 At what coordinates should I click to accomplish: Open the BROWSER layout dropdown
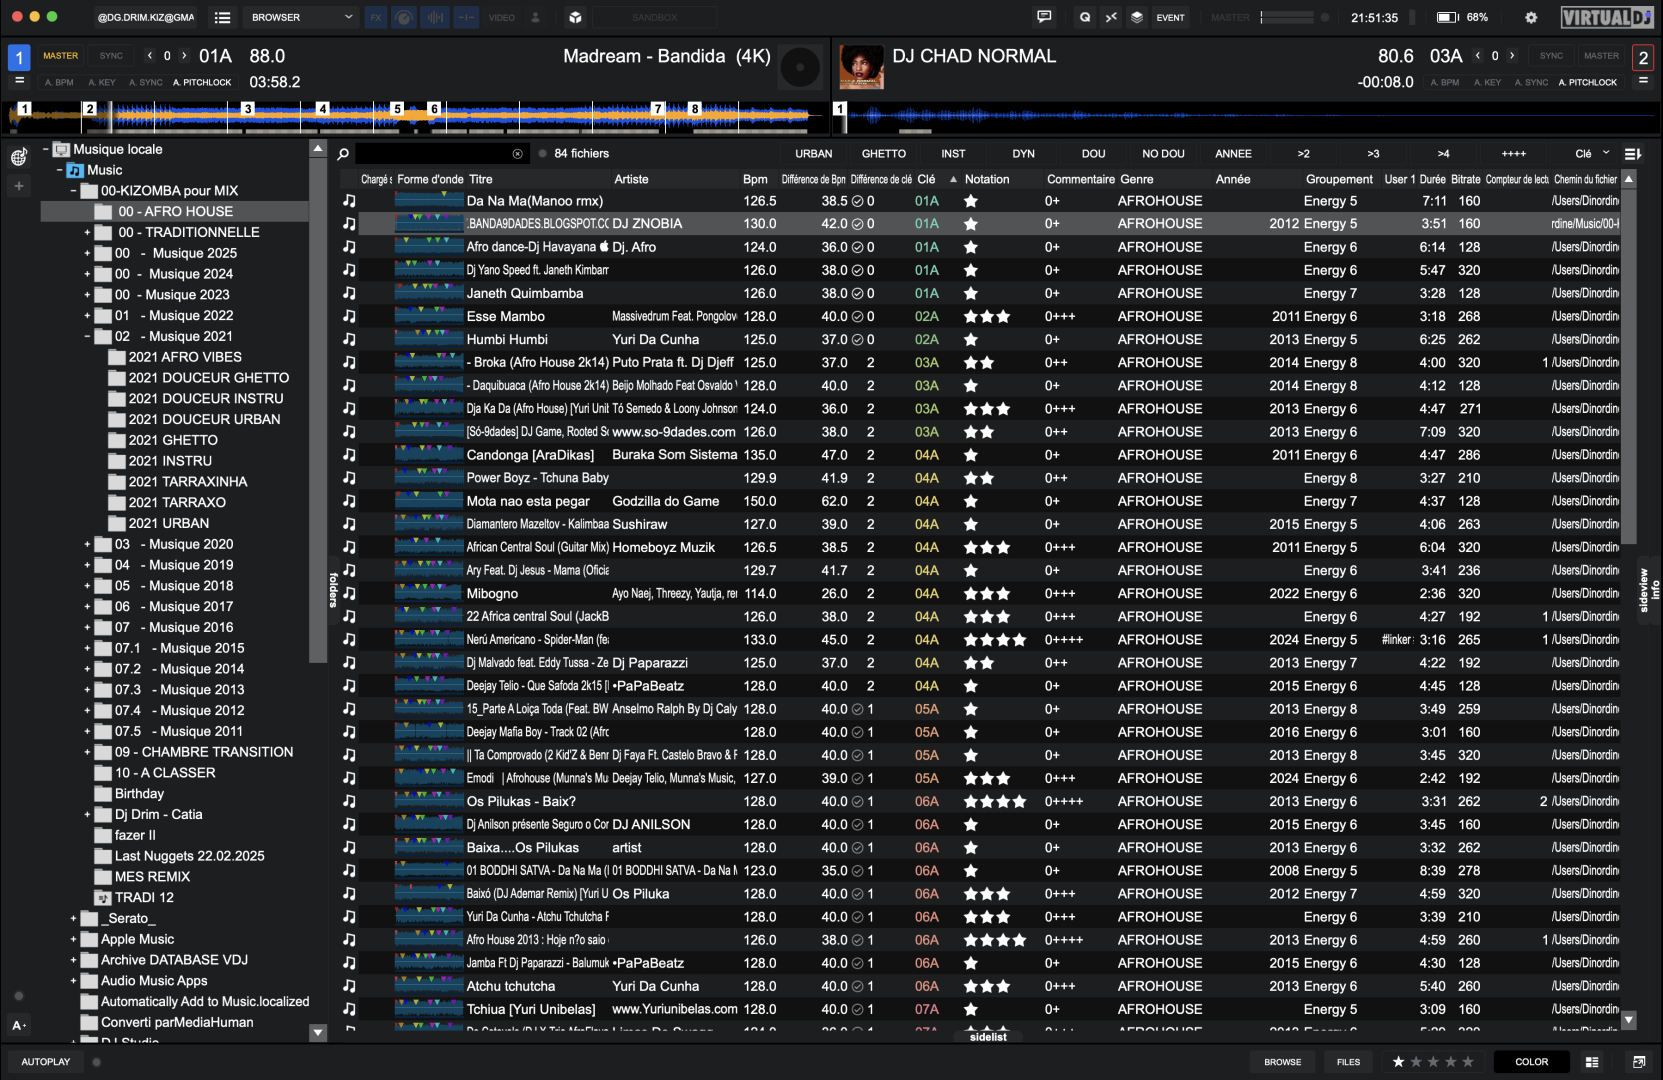click(301, 17)
